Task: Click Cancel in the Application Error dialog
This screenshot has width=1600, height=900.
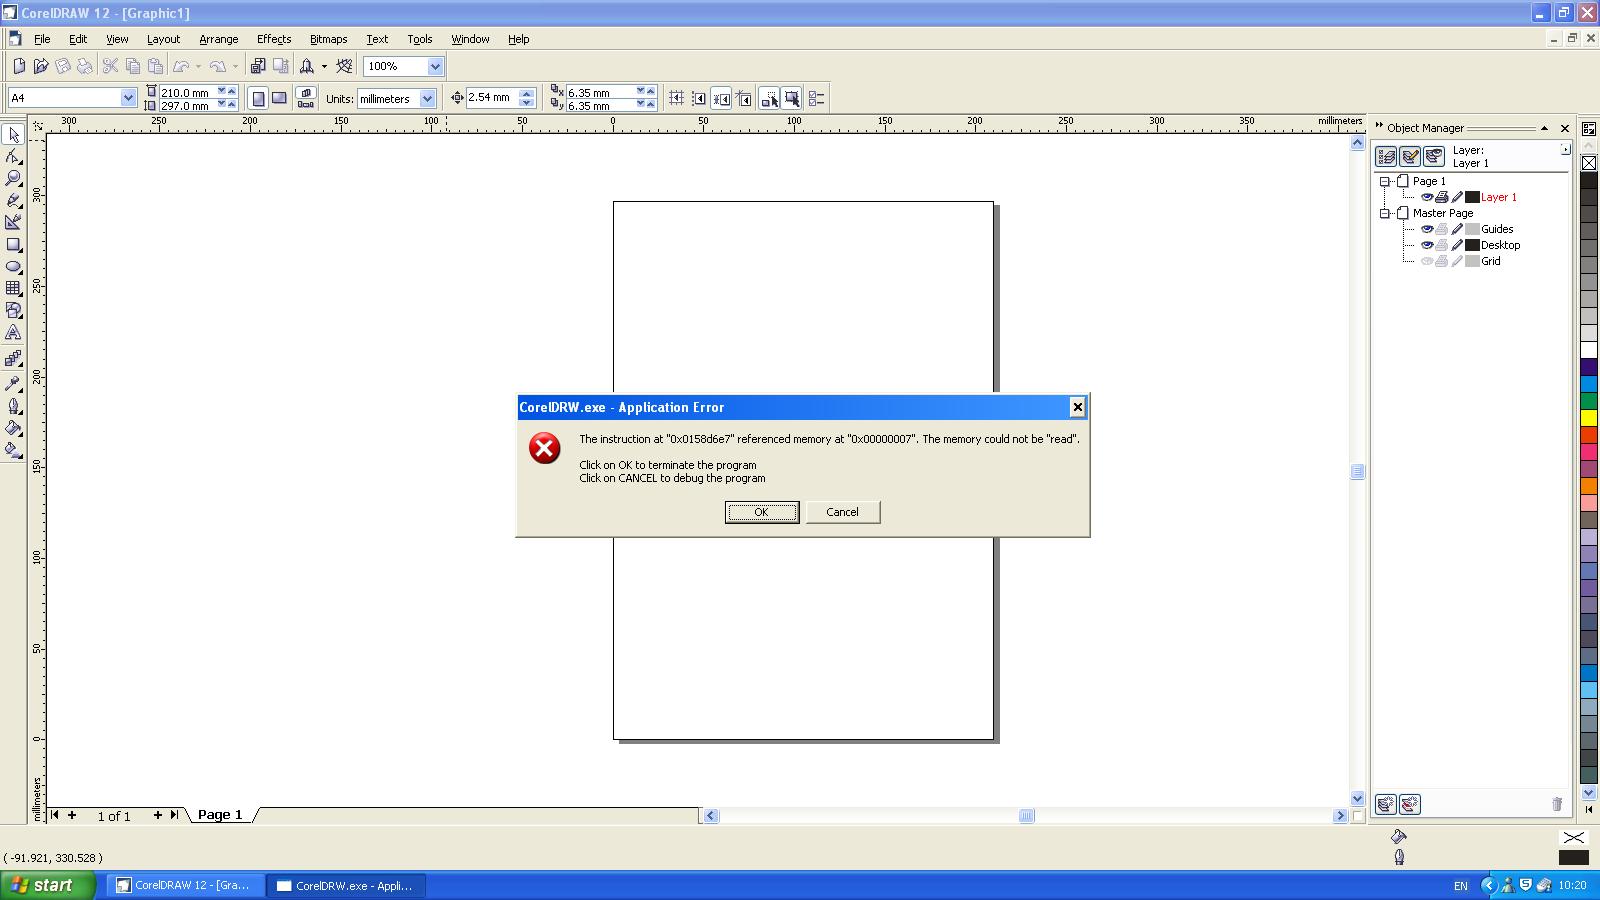Action: tap(842, 512)
